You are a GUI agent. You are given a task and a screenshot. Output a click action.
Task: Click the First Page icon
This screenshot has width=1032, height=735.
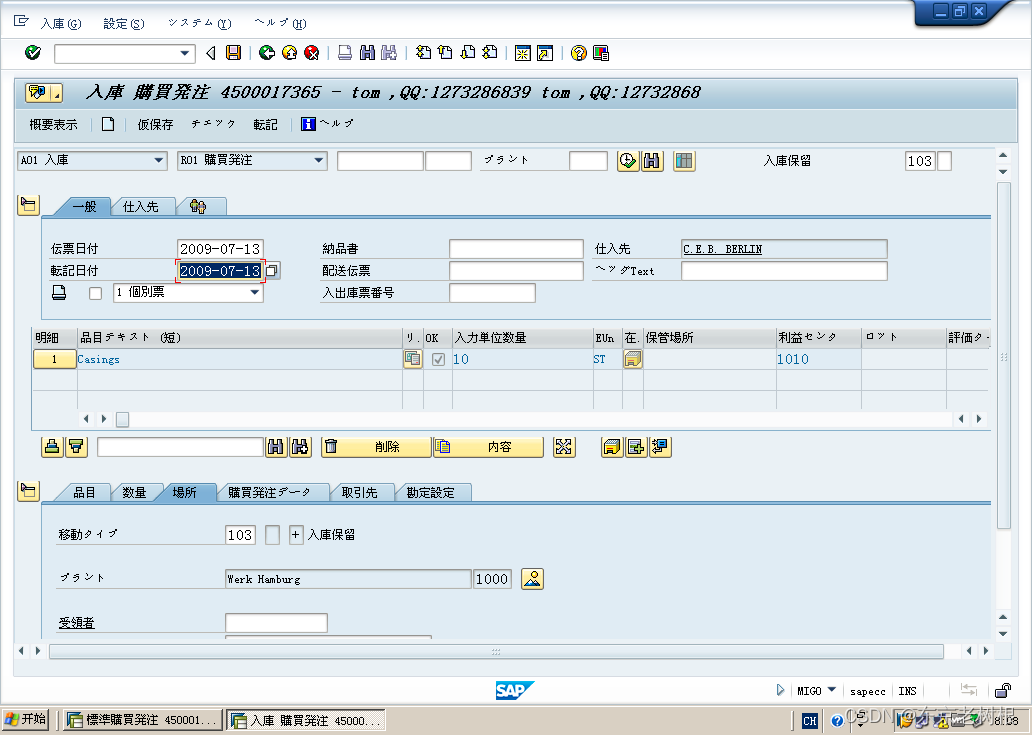tap(423, 53)
